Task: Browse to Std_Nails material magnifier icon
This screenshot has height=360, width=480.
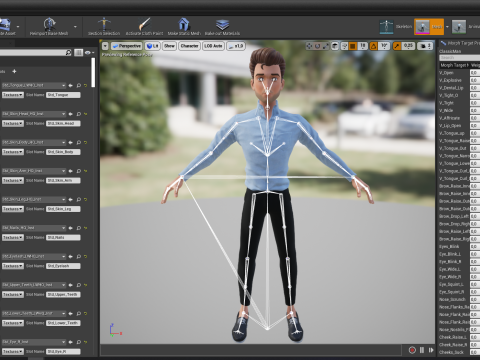Action: [79, 228]
